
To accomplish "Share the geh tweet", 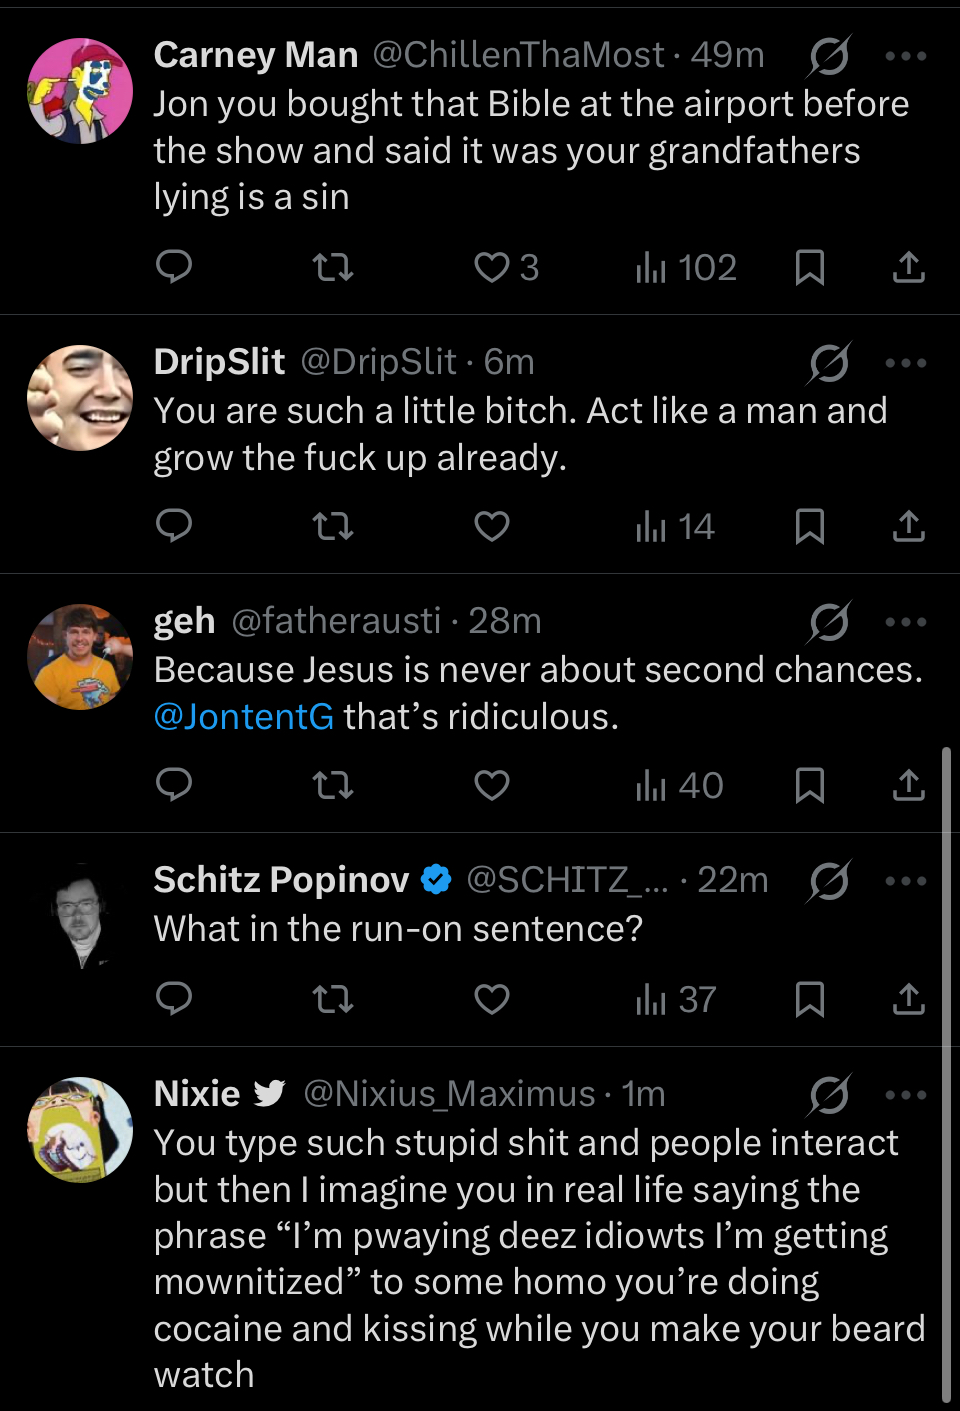I will tap(908, 786).
